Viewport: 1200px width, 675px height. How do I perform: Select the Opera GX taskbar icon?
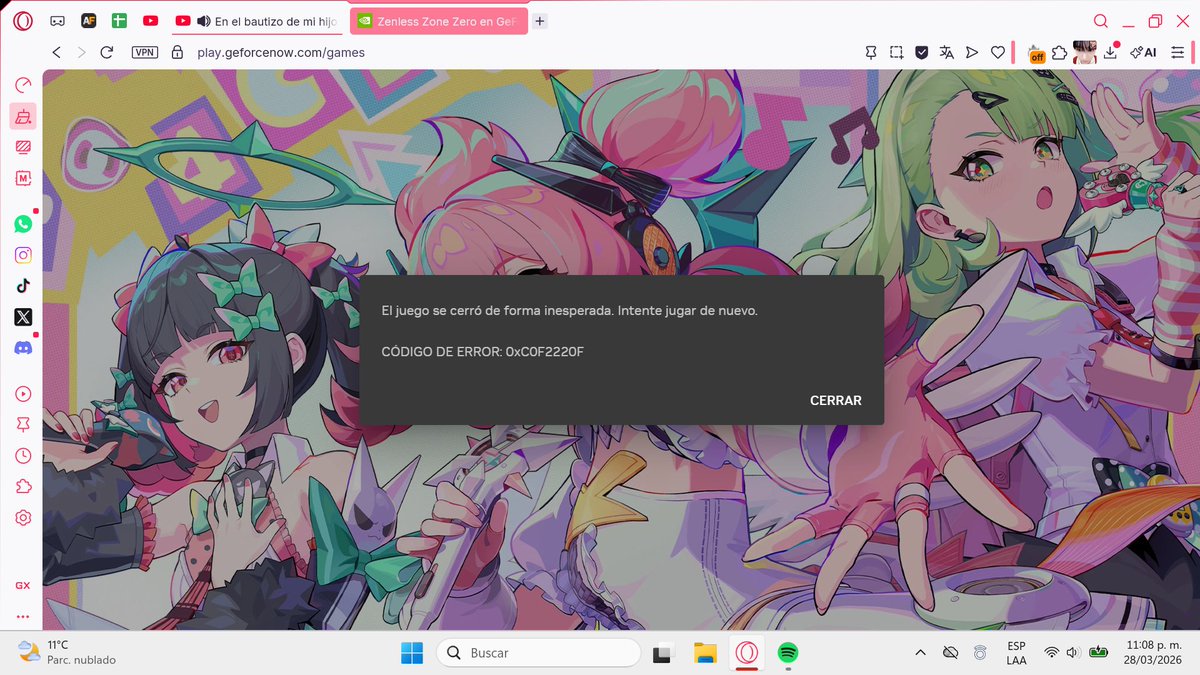pos(746,653)
